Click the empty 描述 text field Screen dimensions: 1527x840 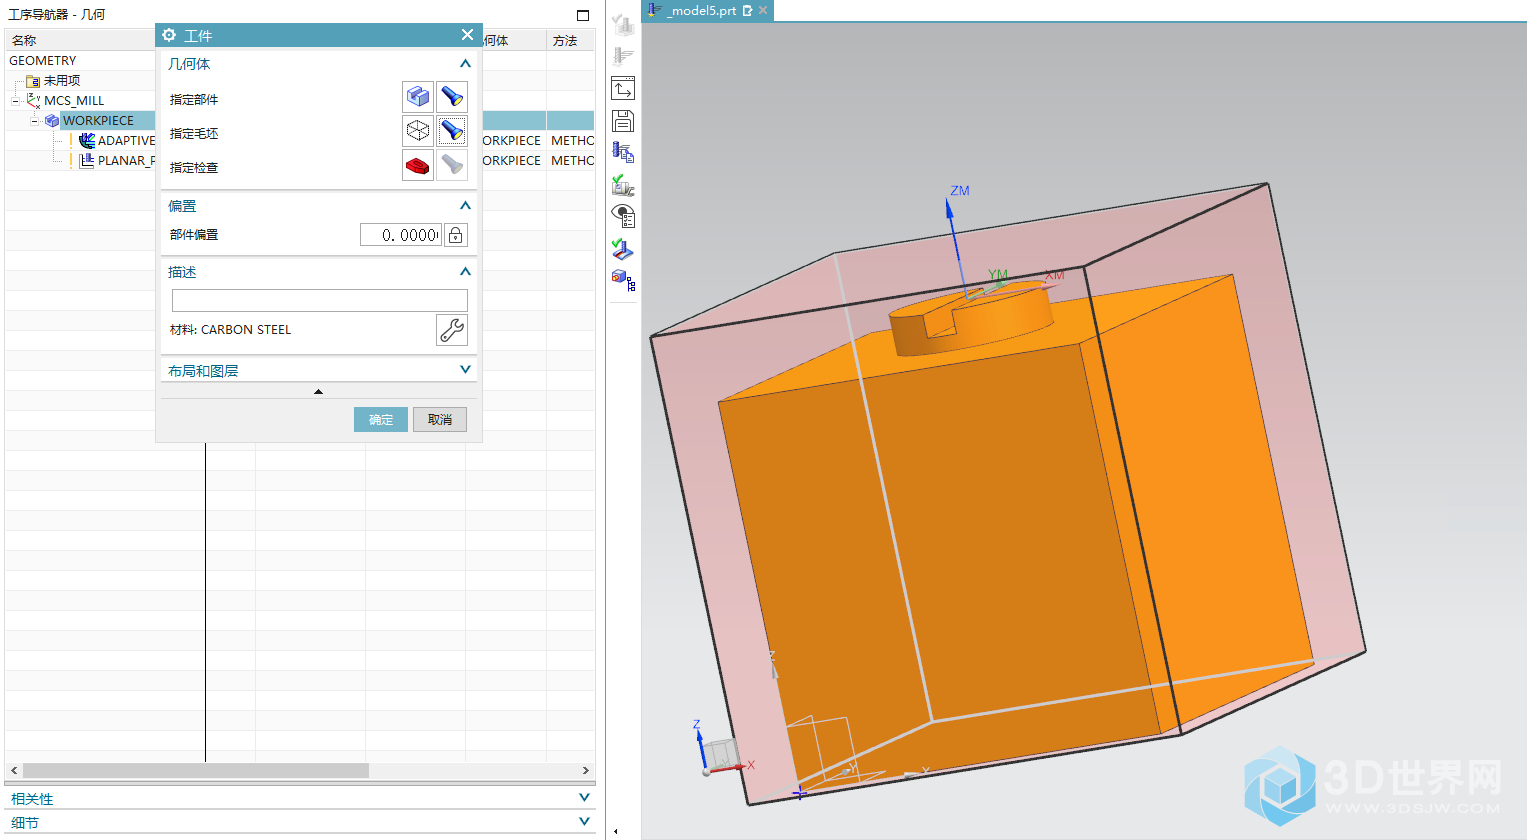319,301
